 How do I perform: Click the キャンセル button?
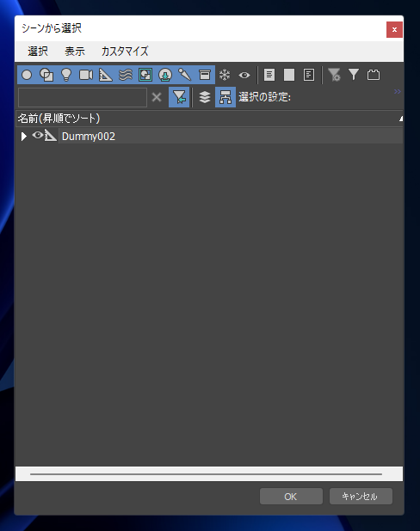pos(361,496)
